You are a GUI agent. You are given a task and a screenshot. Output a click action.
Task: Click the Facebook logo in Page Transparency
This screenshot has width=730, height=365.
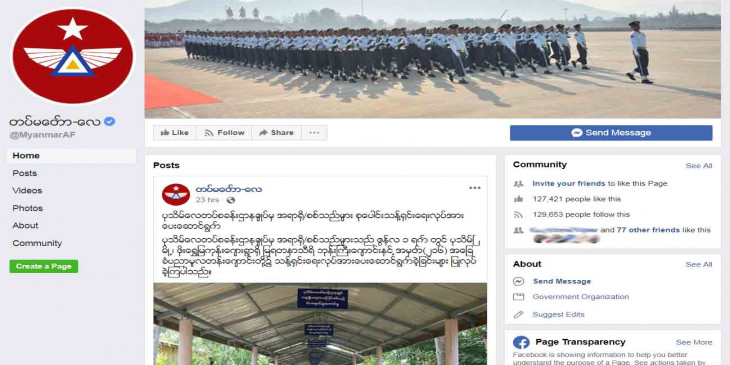(521, 343)
